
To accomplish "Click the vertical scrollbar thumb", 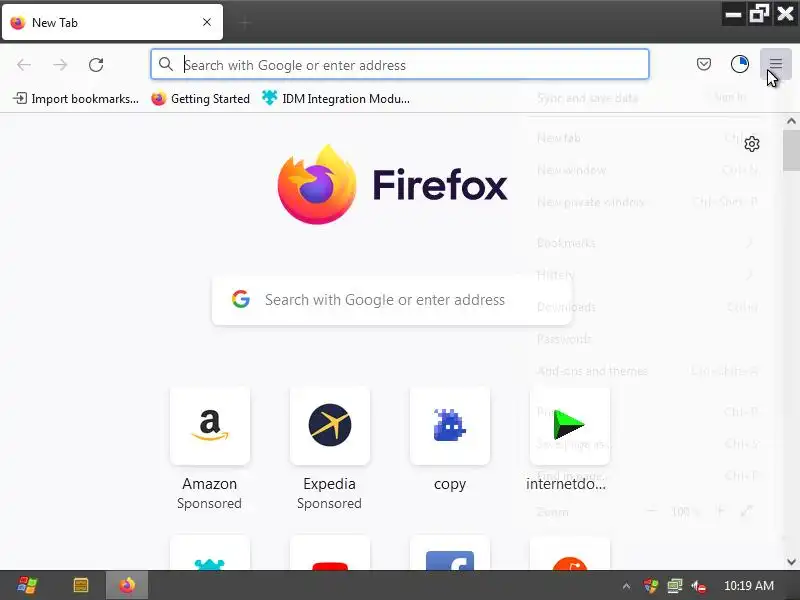I will 791,150.
